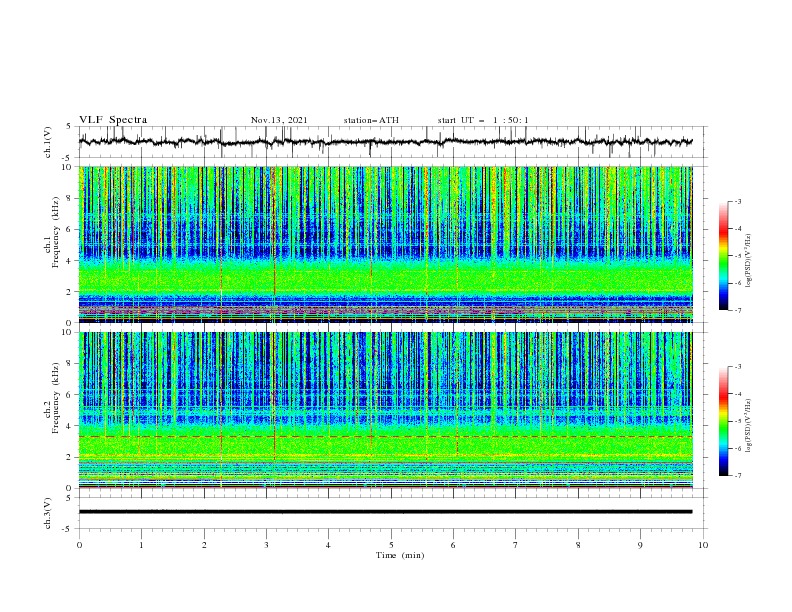Click the "start UT = 1 : 50: 1" text
This screenshot has height=612, width=792.
[x=483, y=120]
